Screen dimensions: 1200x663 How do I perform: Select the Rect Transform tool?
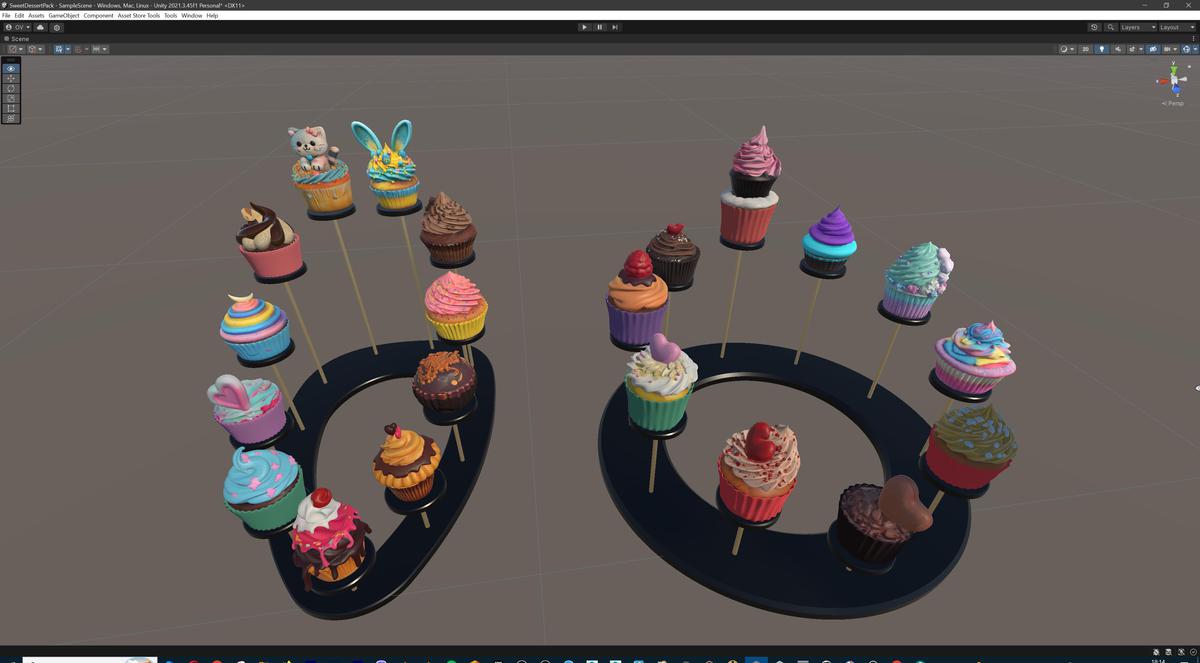[x=11, y=108]
